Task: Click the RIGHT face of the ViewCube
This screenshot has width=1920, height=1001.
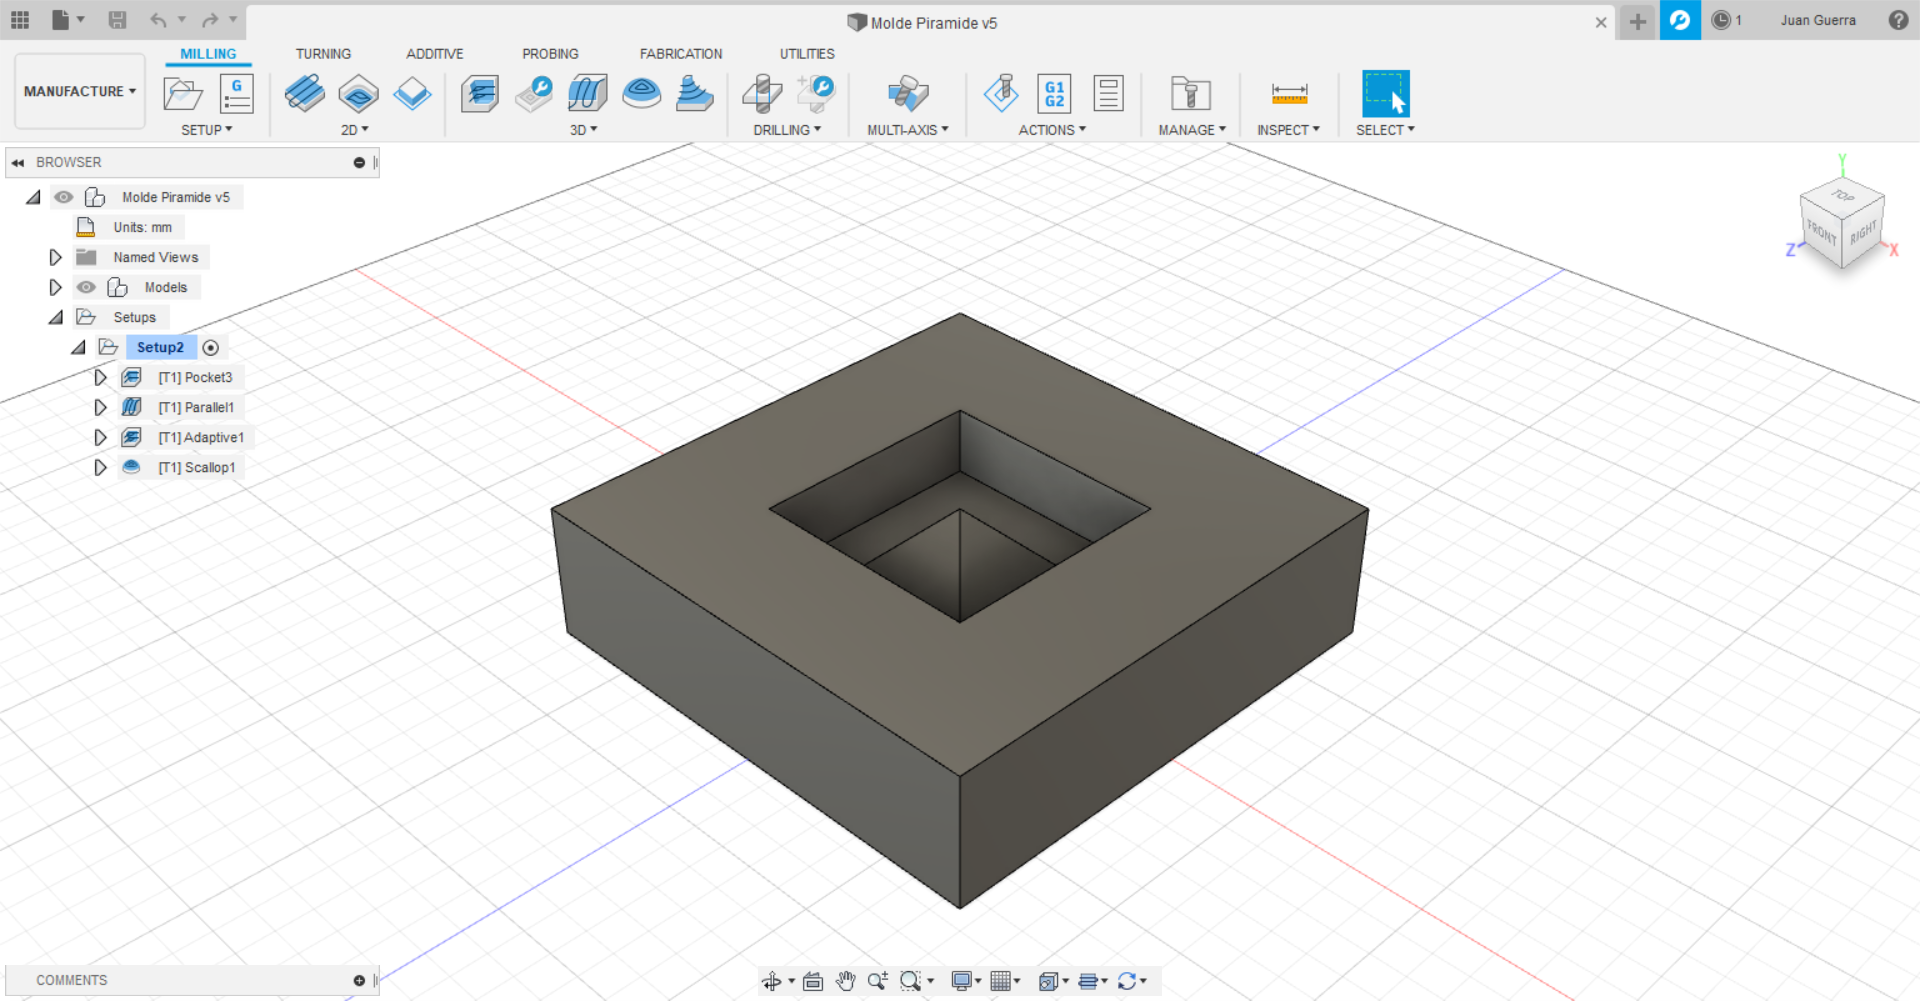Action: (x=1863, y=233)
